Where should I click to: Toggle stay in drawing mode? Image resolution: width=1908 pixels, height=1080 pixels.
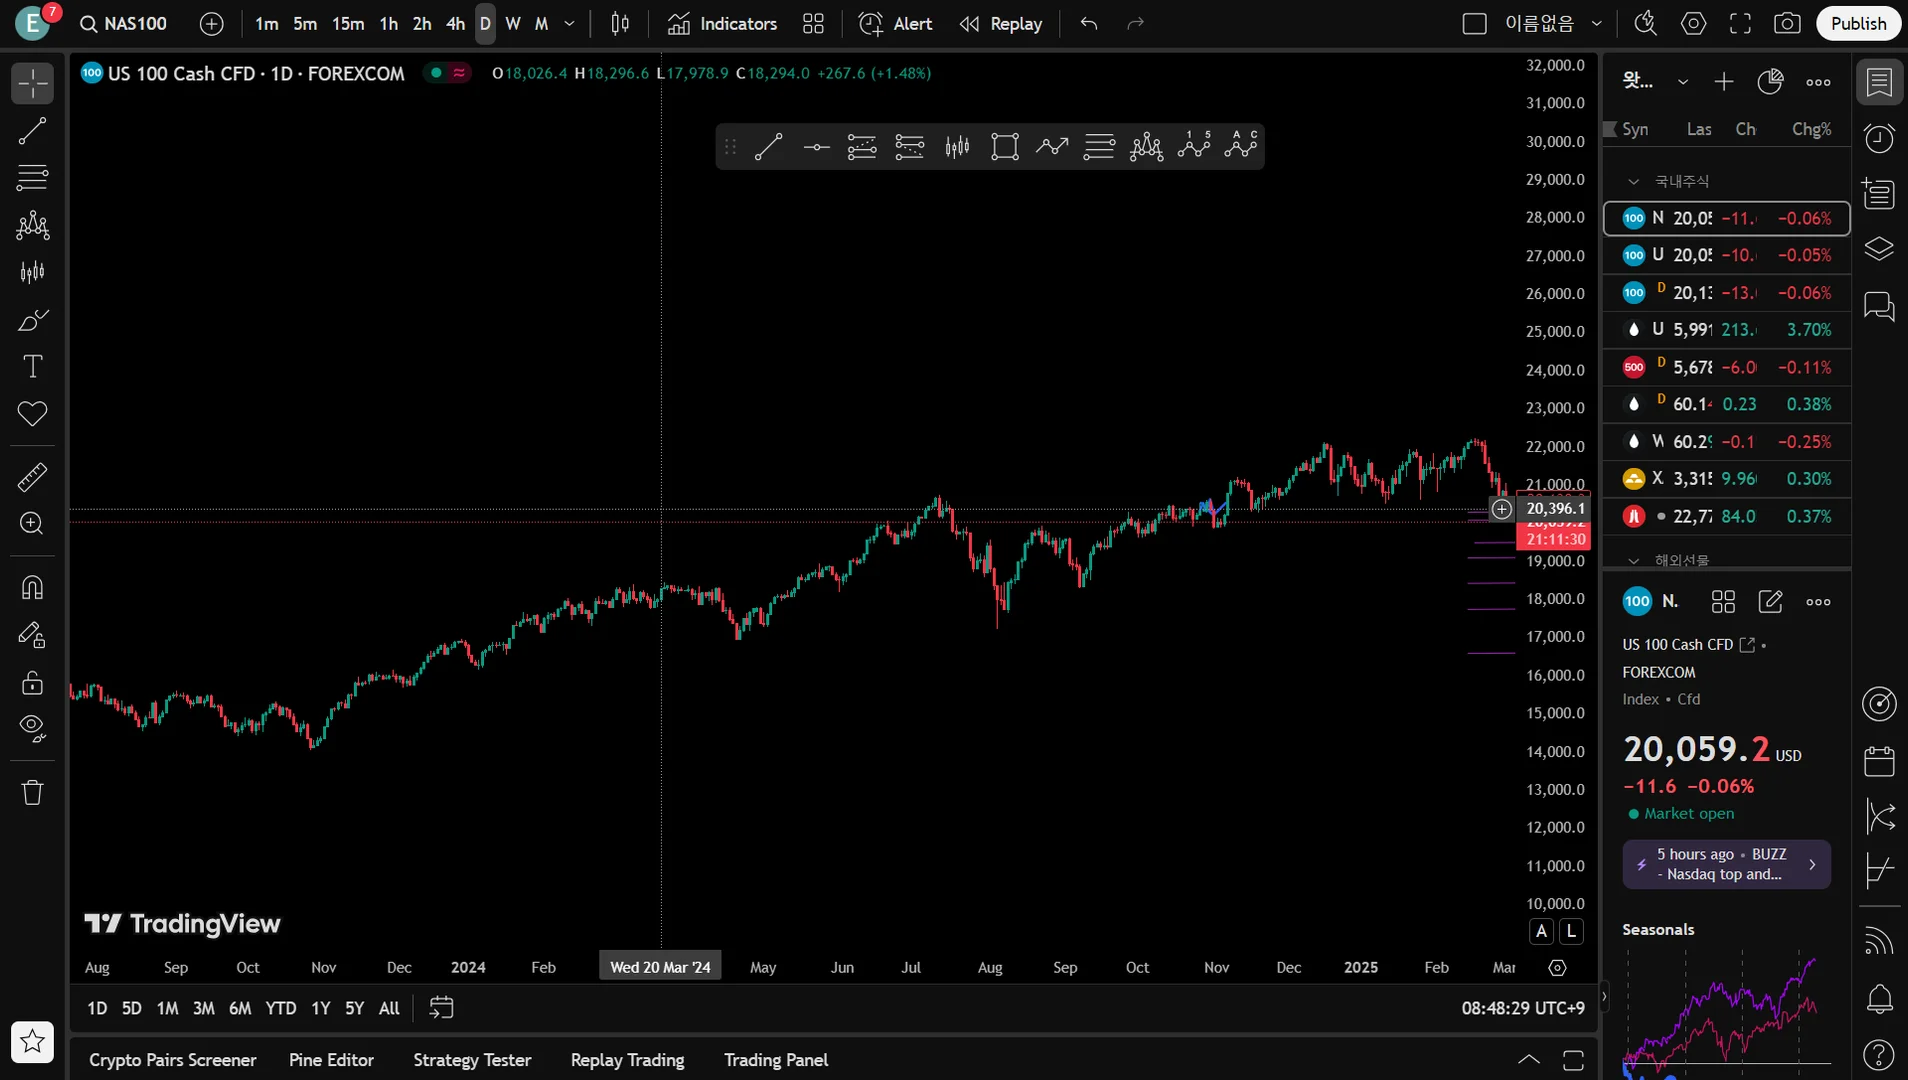[32, 635]
